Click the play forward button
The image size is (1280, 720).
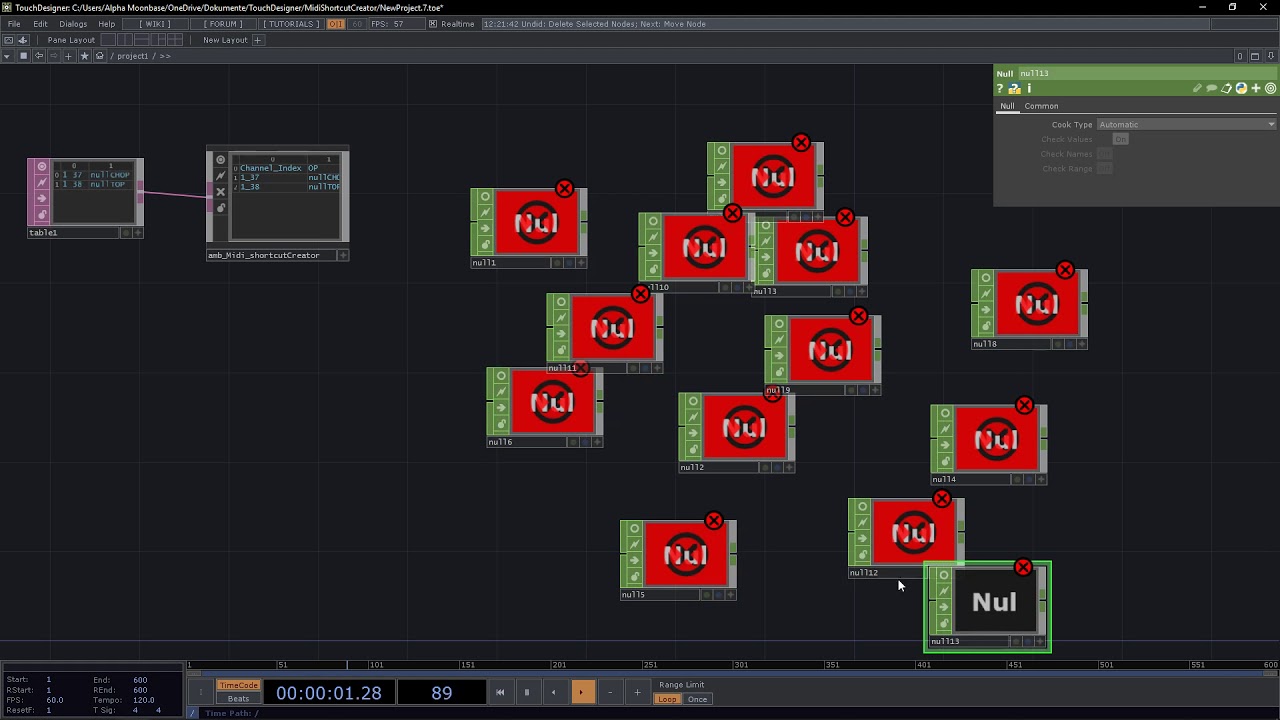tap(581, 692)
